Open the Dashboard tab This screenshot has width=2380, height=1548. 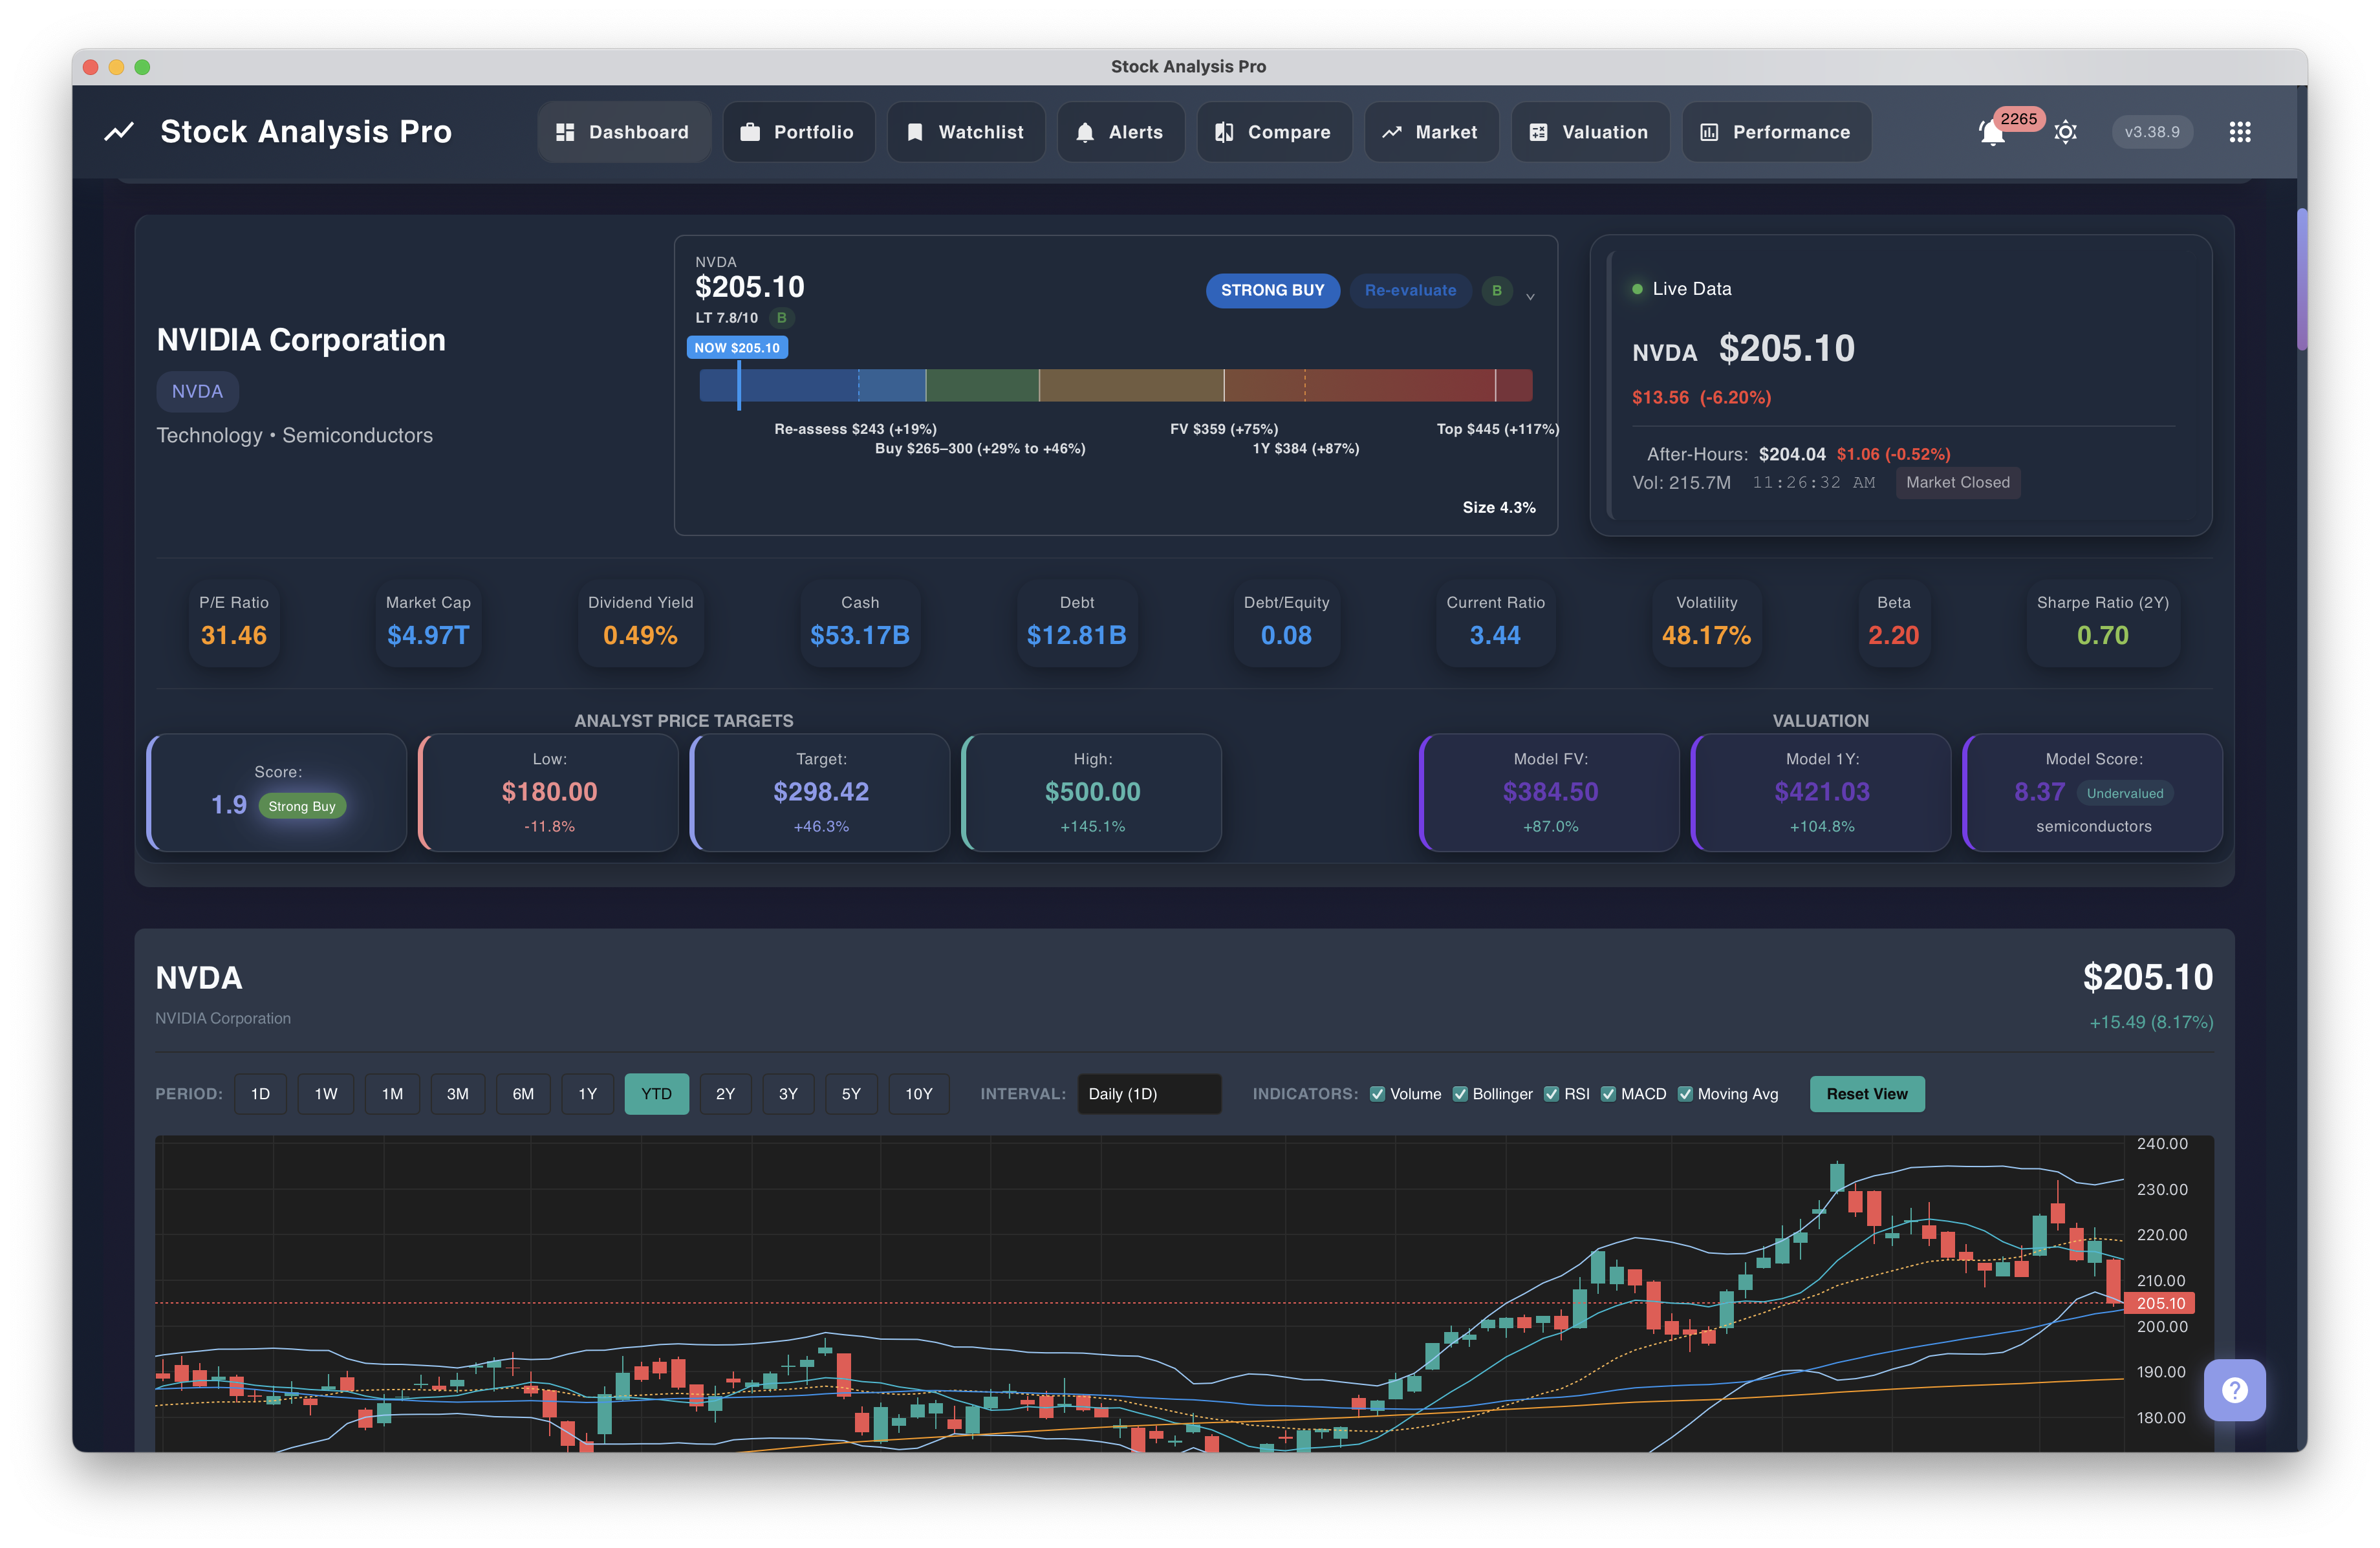click(x=623, y=132)
